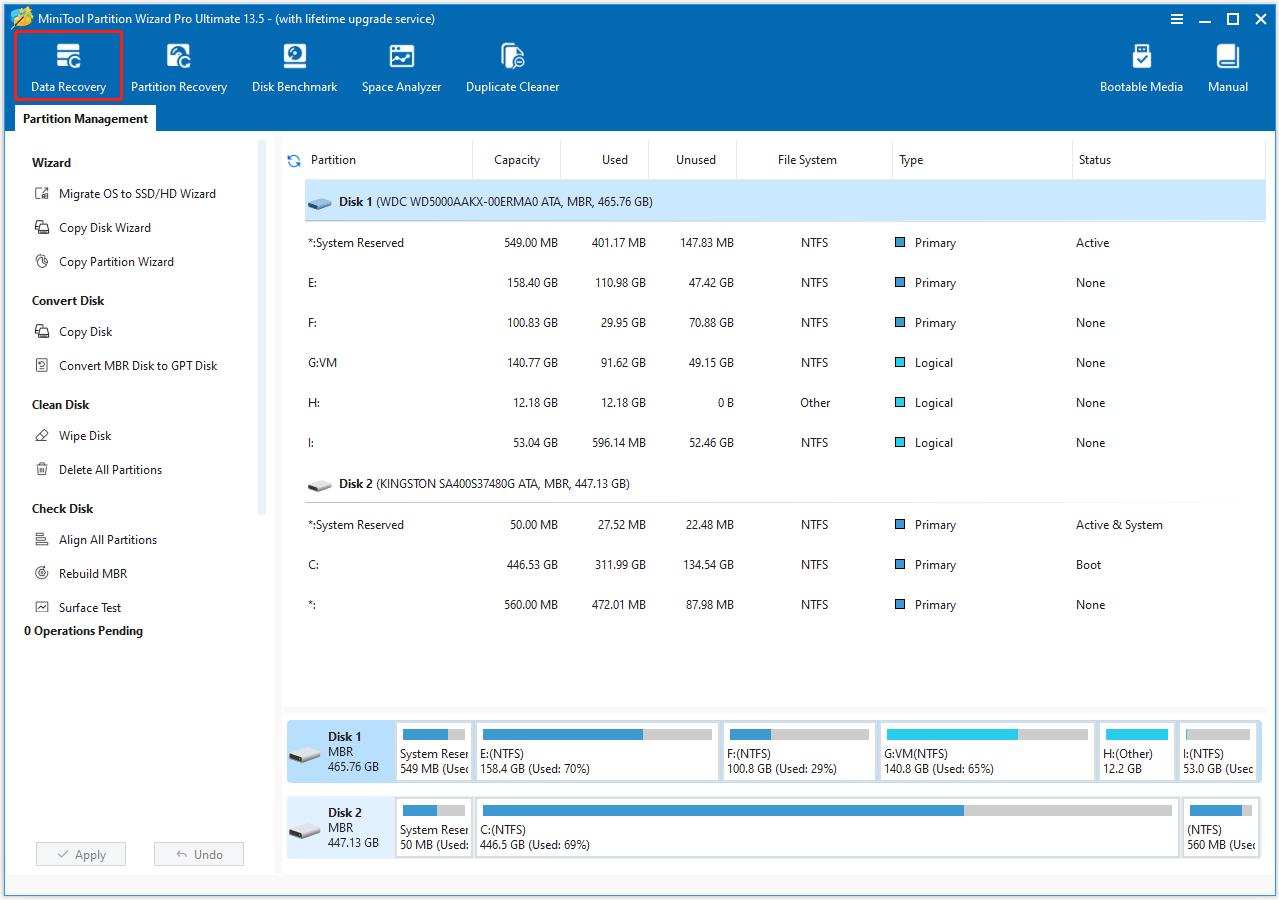Select Delete All Partitions
The image size is (1279, 900).
pyautogui.click(x=110, y=469)
